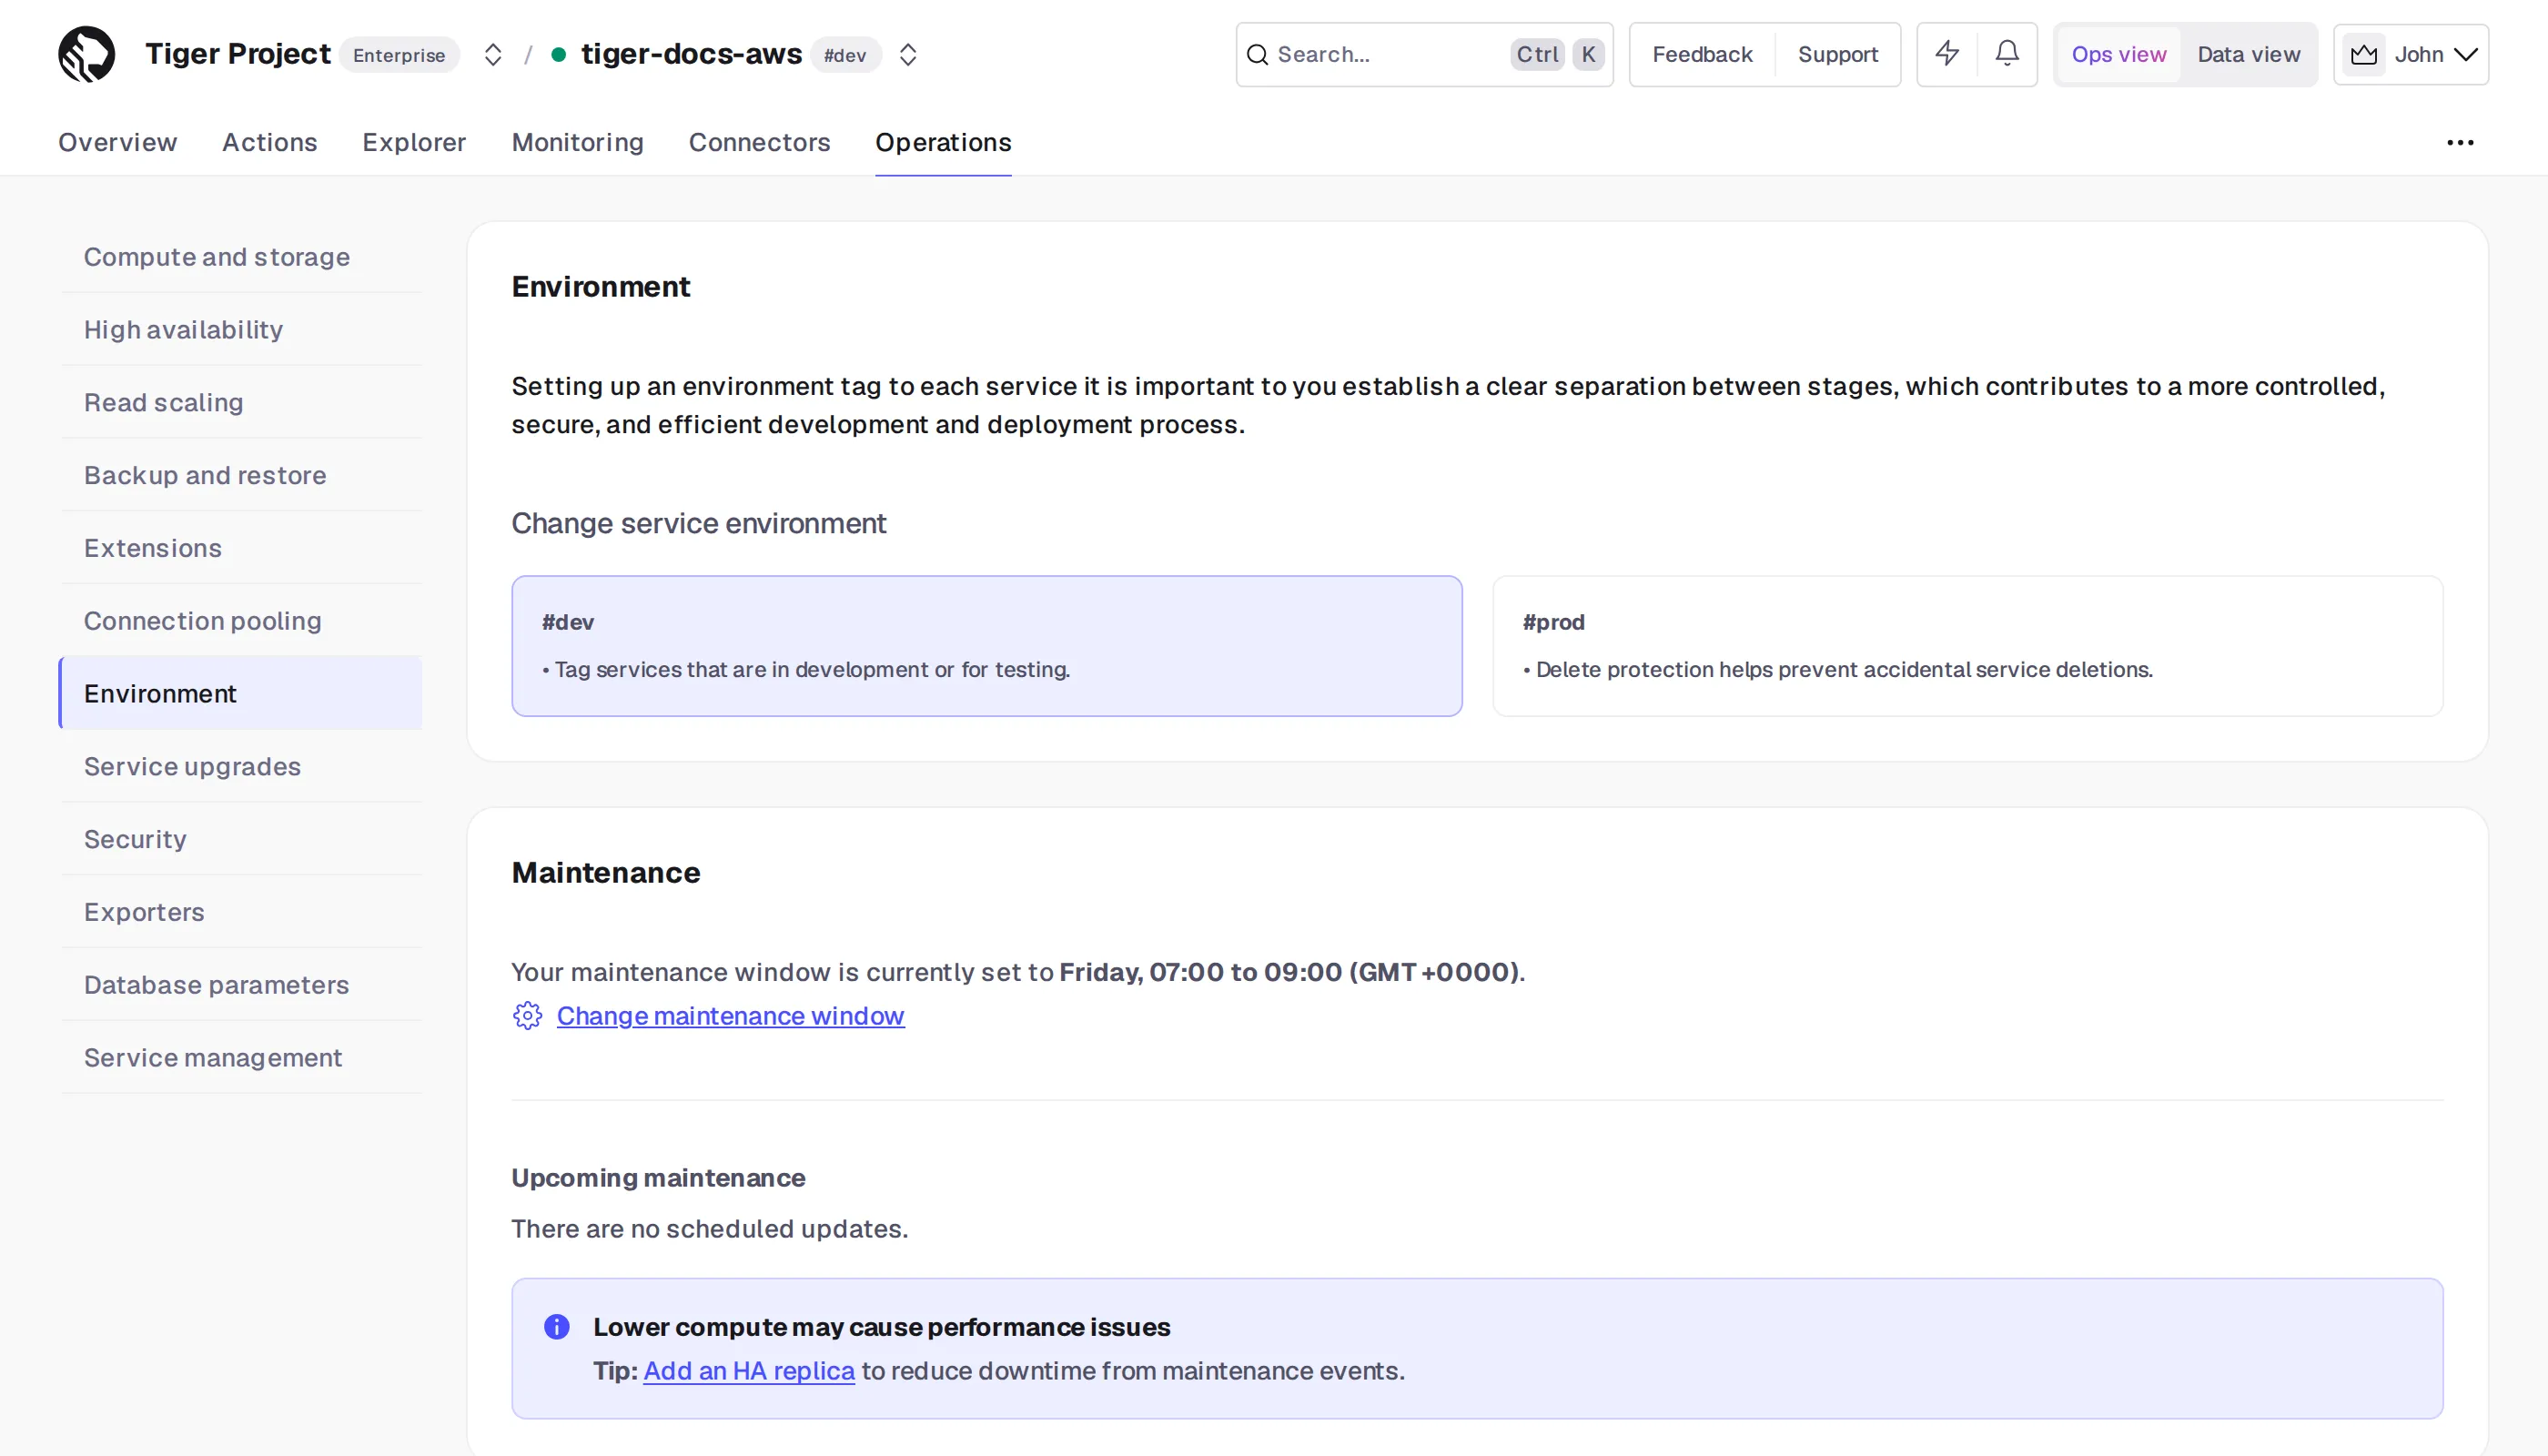
Task: Click the search magnifier icon
Action: pos(1258,54)
